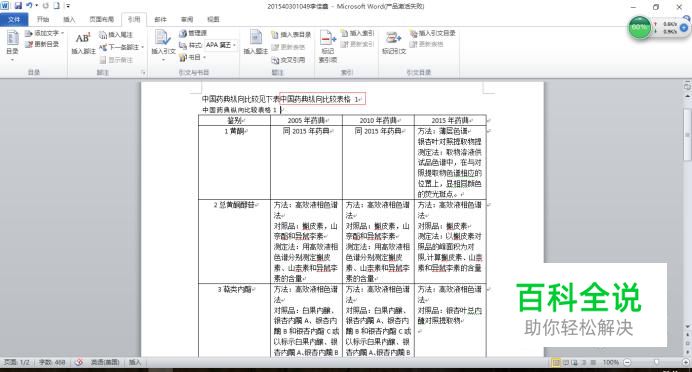Click the language 英语(美国) status indicator
692x372 pixels.
point(105,362)
